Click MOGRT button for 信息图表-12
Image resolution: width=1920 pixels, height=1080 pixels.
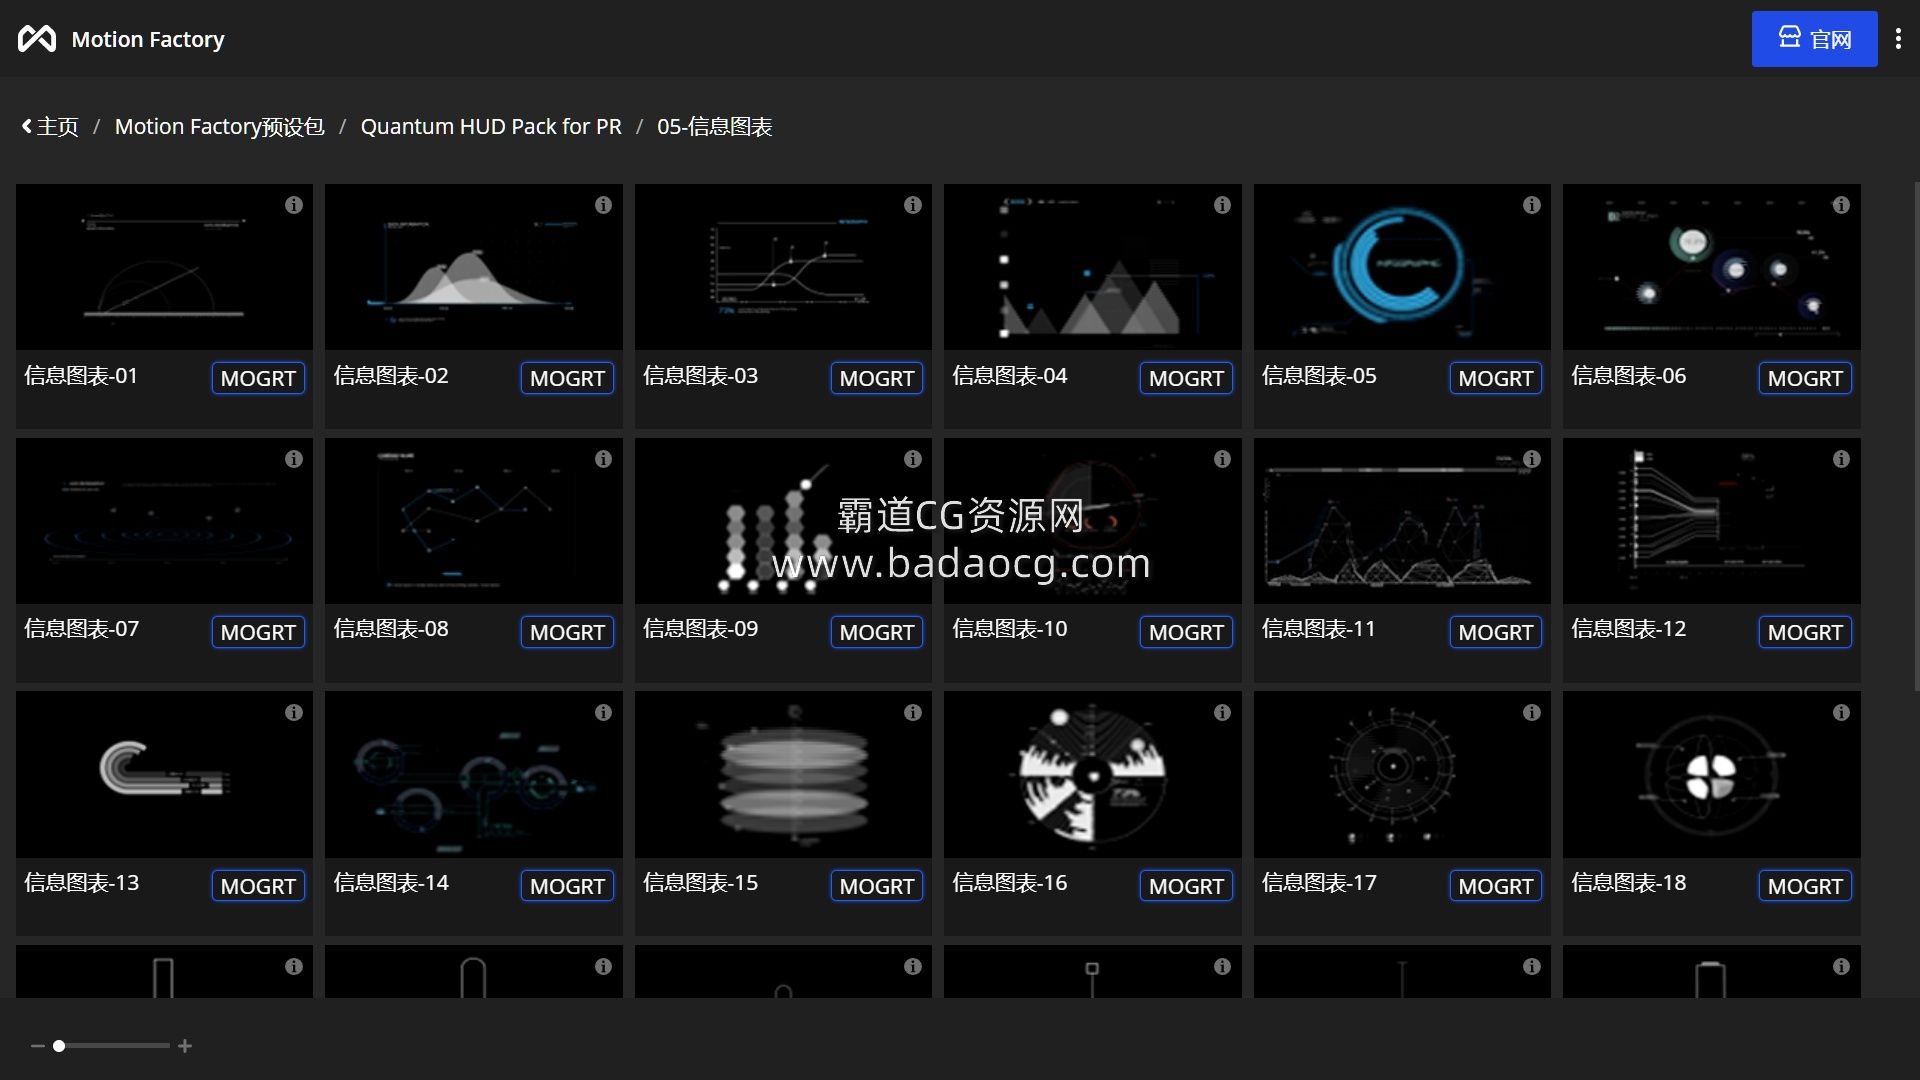pyautogui.click(x=1805, y=632)
